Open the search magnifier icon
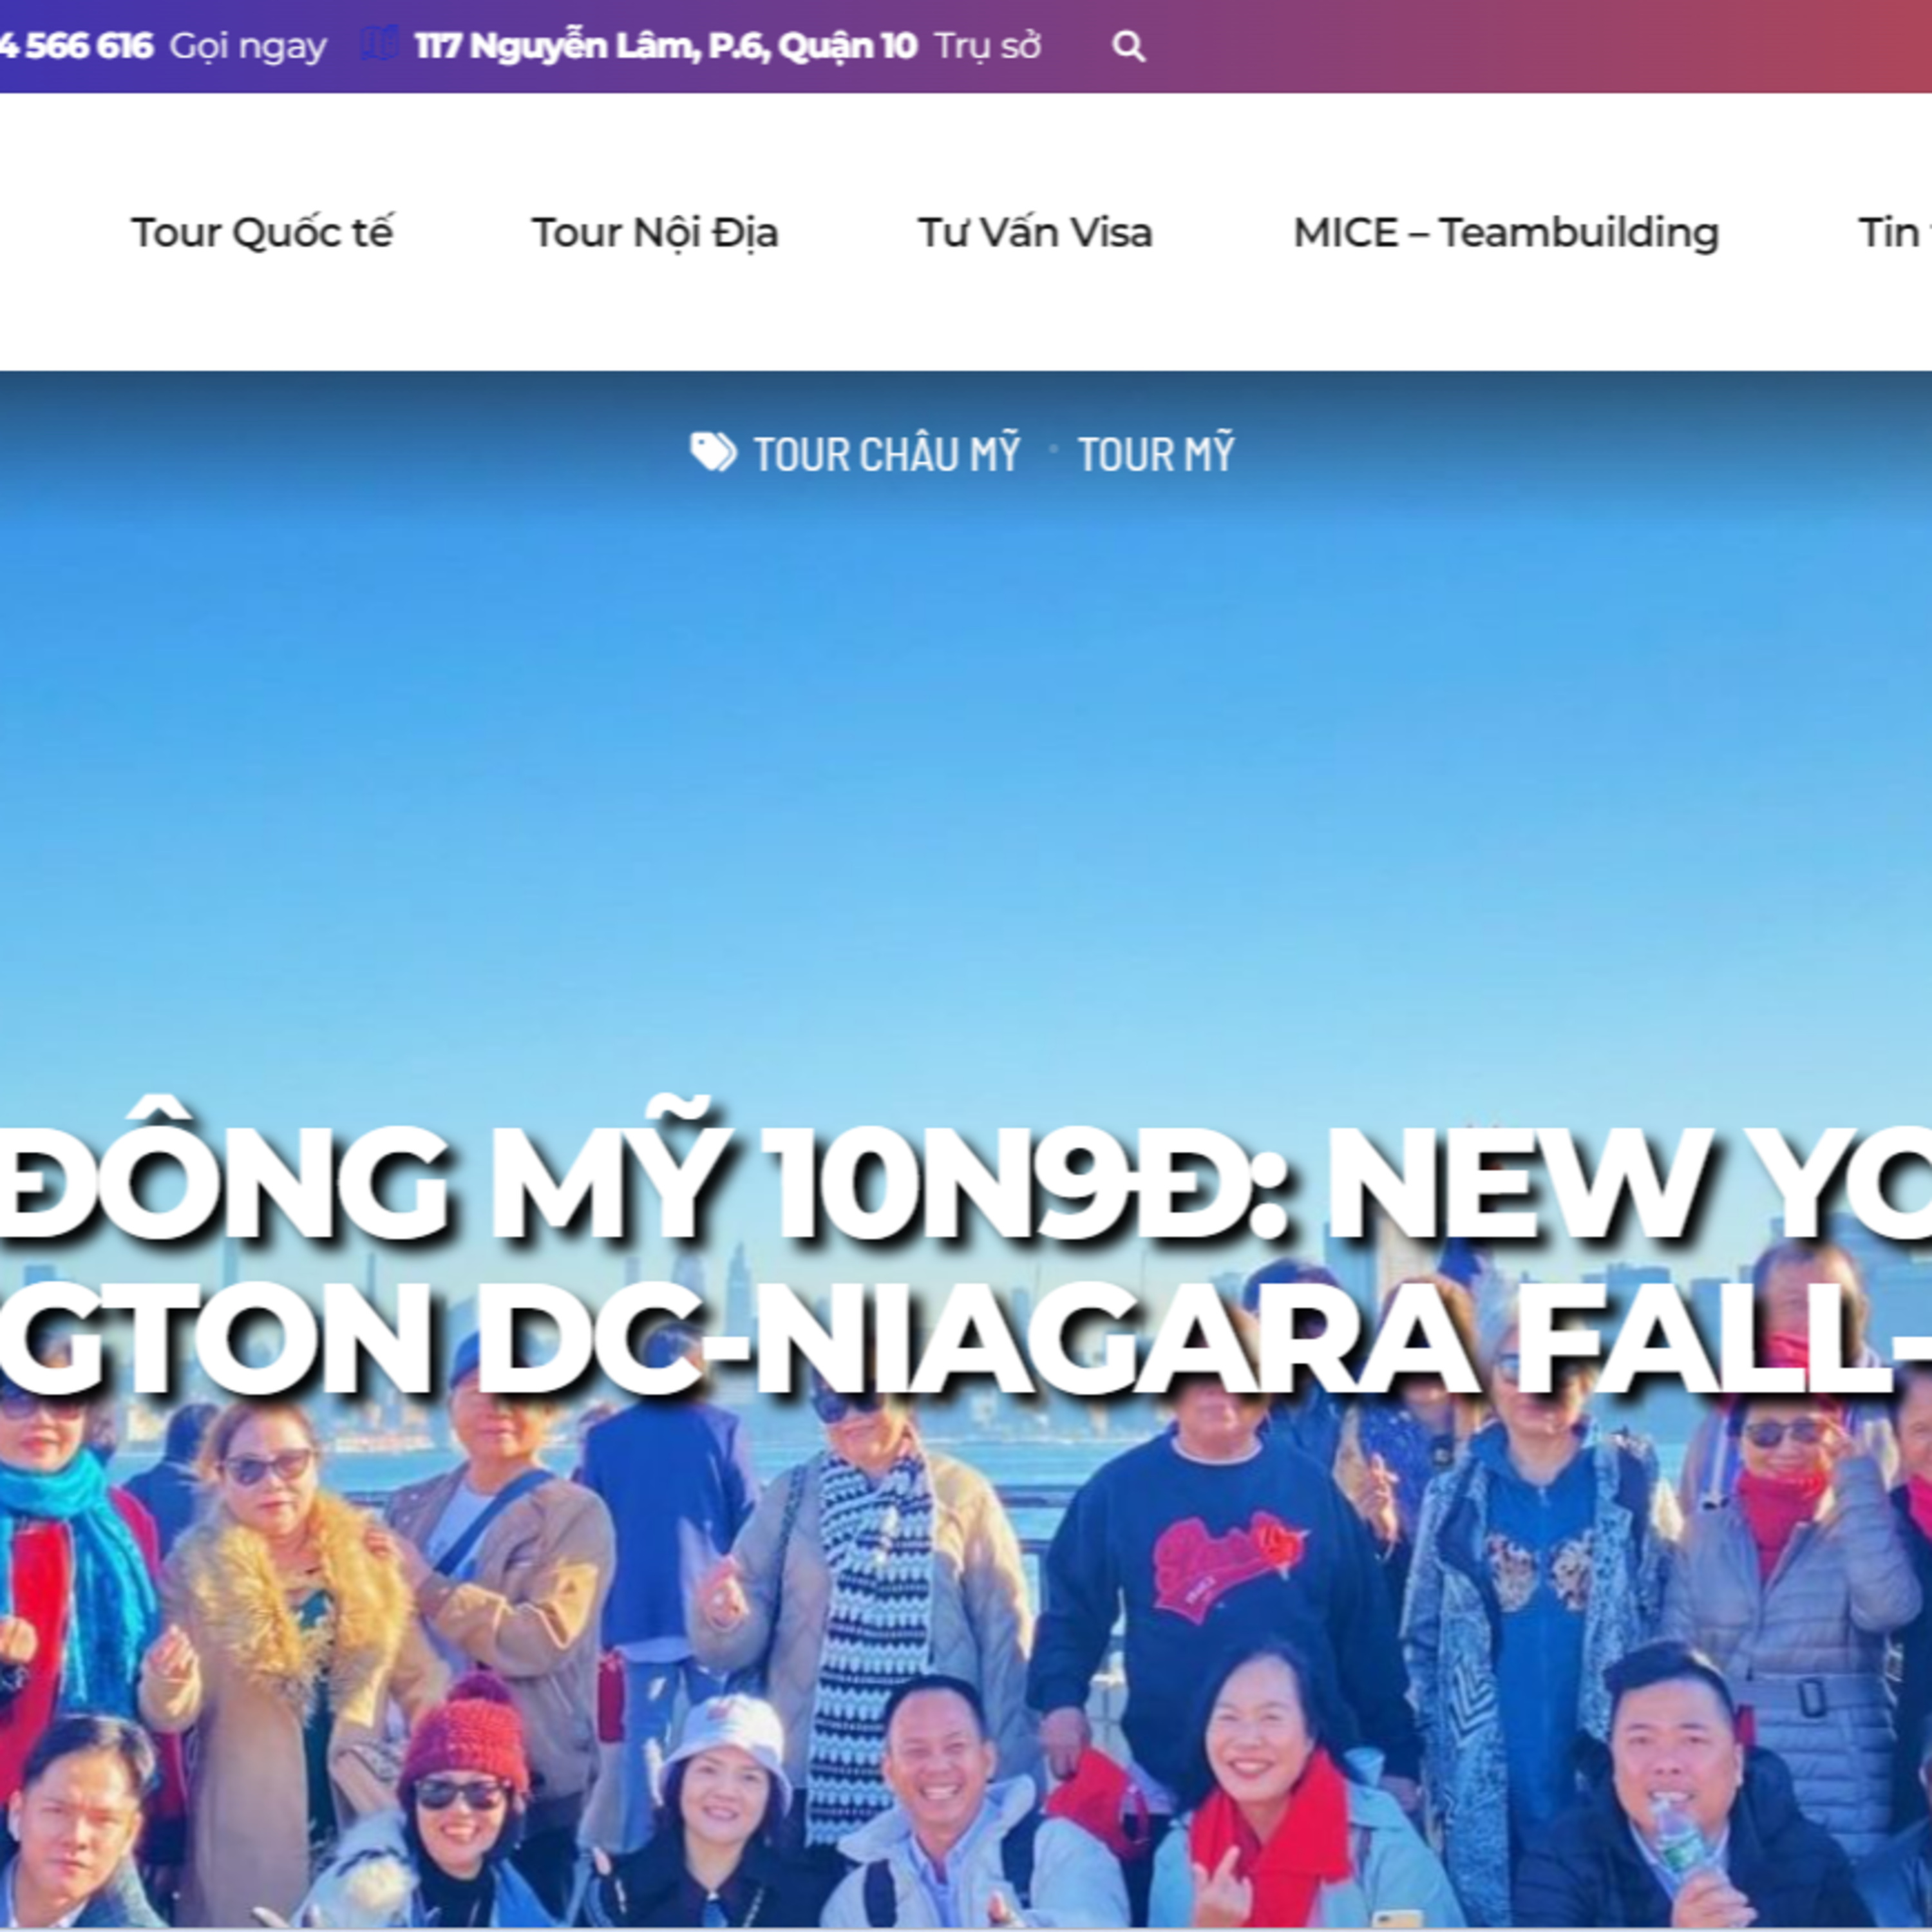 [x=1128, y=47]
